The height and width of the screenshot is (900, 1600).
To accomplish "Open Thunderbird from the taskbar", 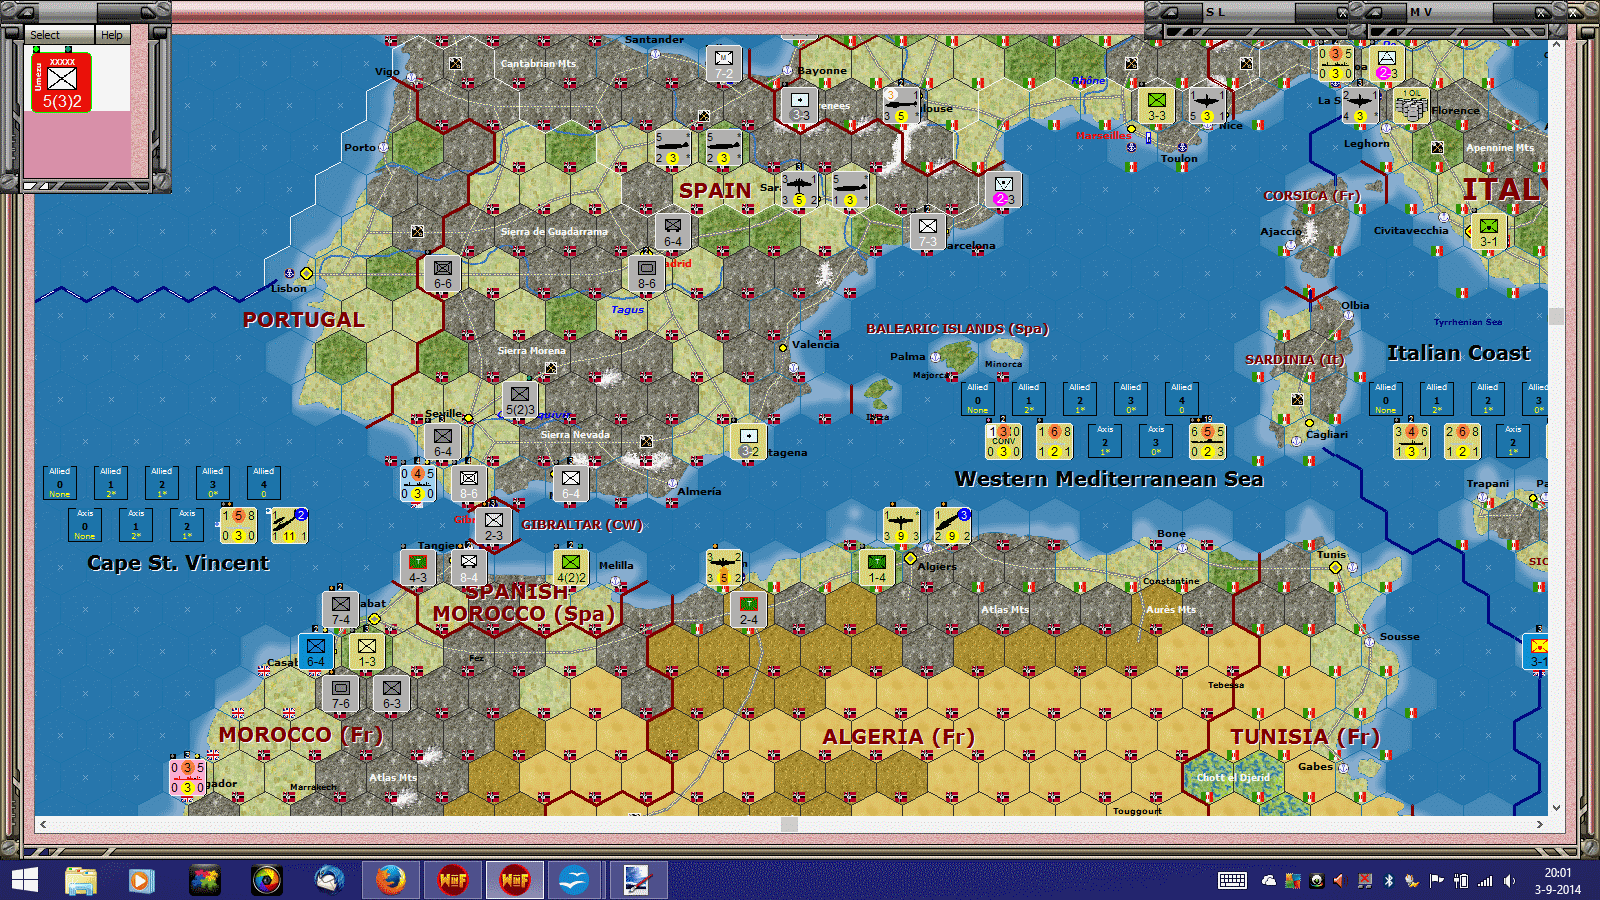I will click(329, 880).
